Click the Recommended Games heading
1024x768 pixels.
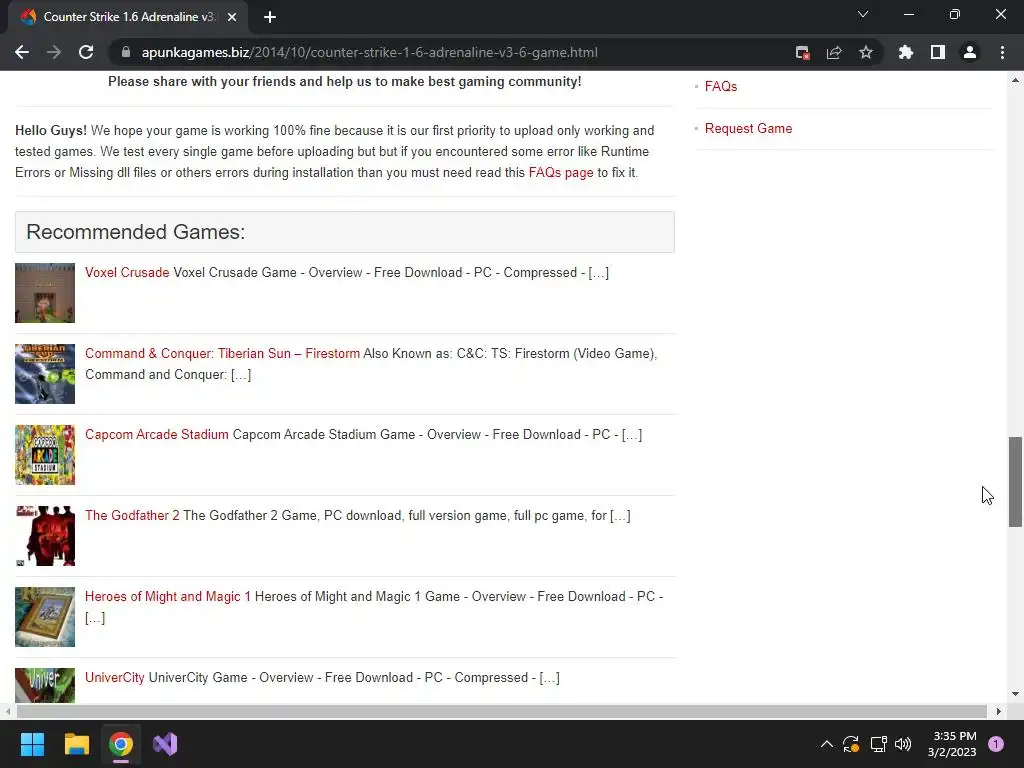pyautogui.click(x=136, y=232)
